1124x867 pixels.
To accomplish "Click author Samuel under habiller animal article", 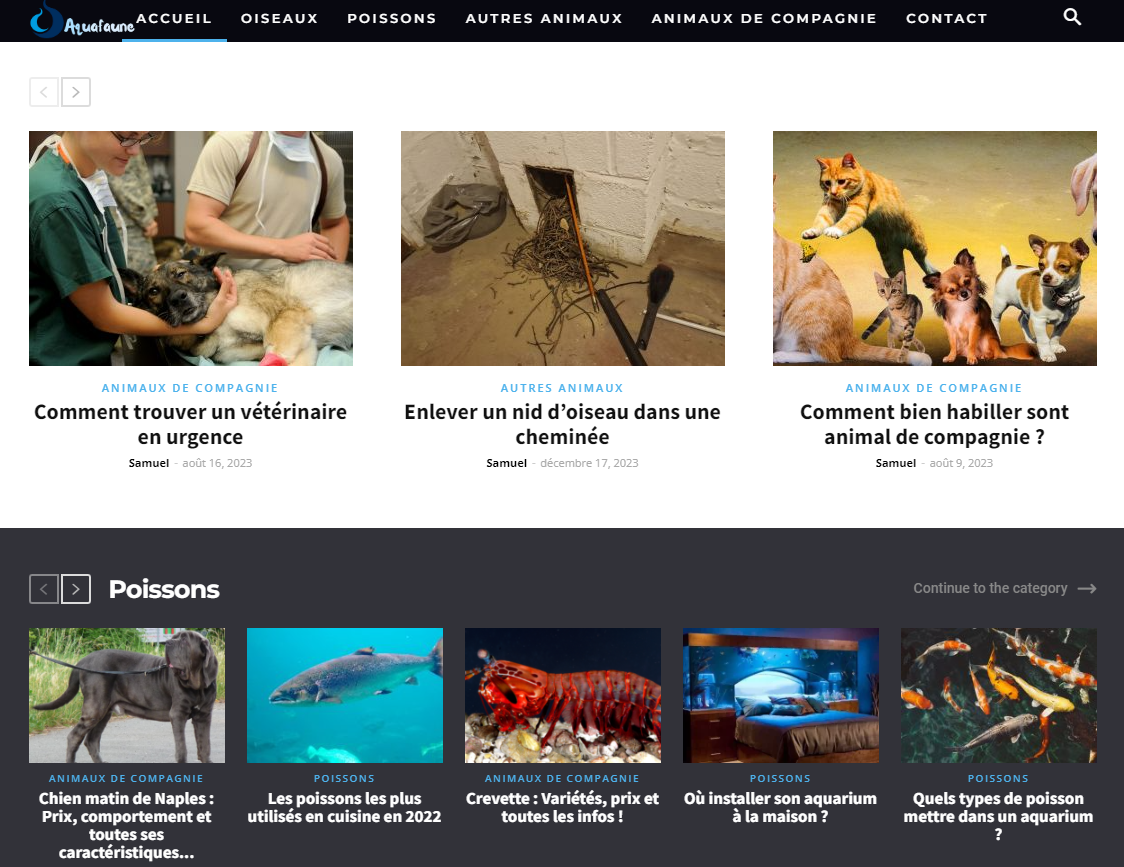I will point(896,463).
